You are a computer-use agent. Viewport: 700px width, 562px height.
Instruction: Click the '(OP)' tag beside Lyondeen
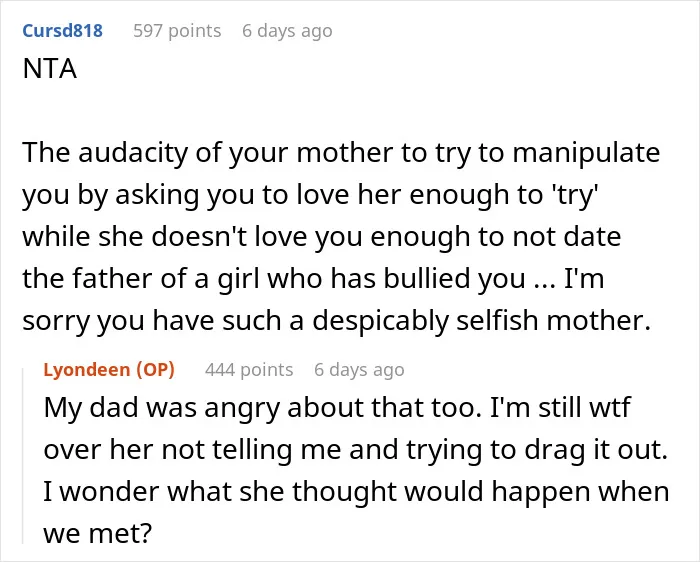click(x=155, y=370)
